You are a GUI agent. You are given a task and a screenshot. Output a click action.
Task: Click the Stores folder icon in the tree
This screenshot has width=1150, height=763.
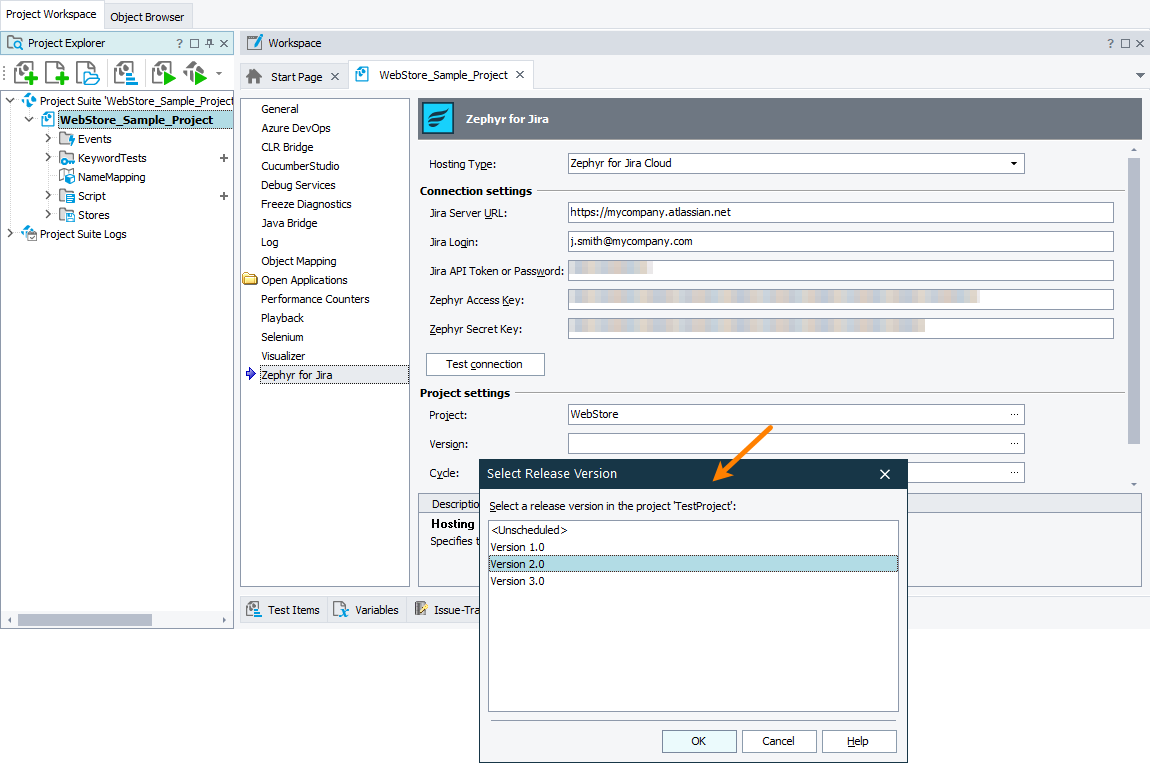pos(67,215)
